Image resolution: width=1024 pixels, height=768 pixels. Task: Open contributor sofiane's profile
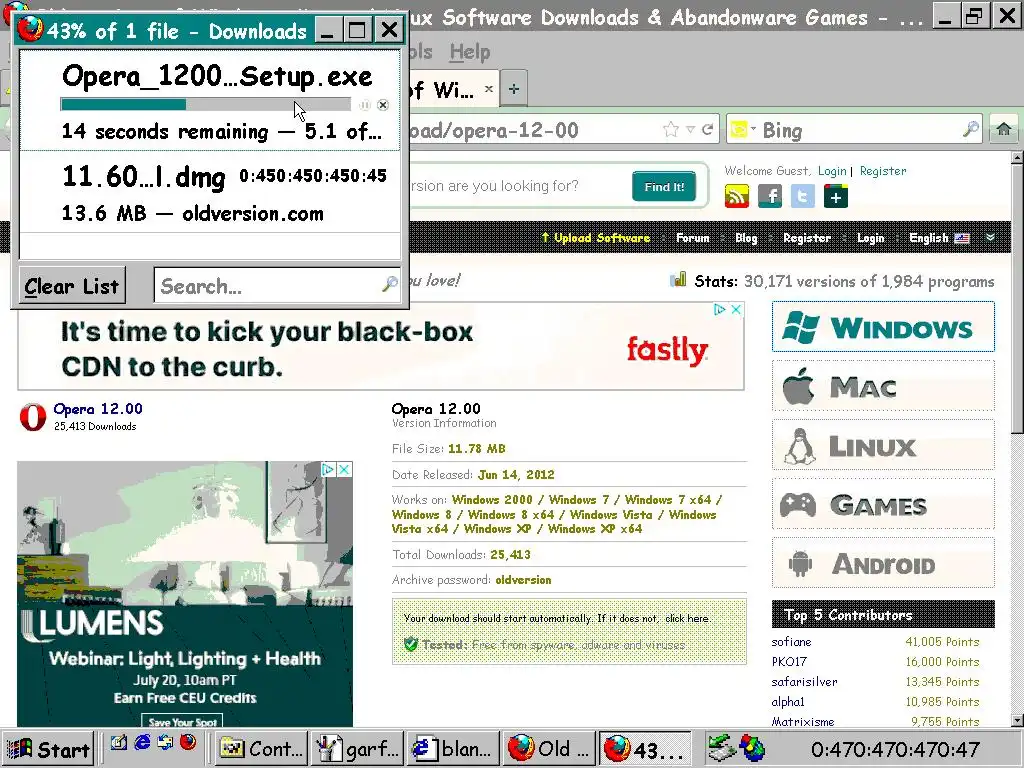(x=792, y=642)
